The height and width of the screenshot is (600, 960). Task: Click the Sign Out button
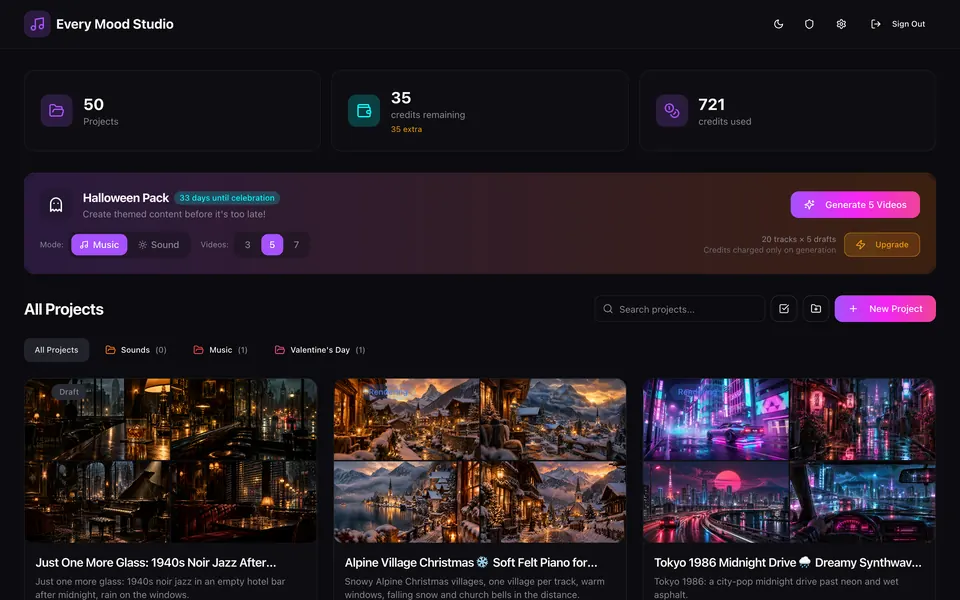(x=898, y=24)
